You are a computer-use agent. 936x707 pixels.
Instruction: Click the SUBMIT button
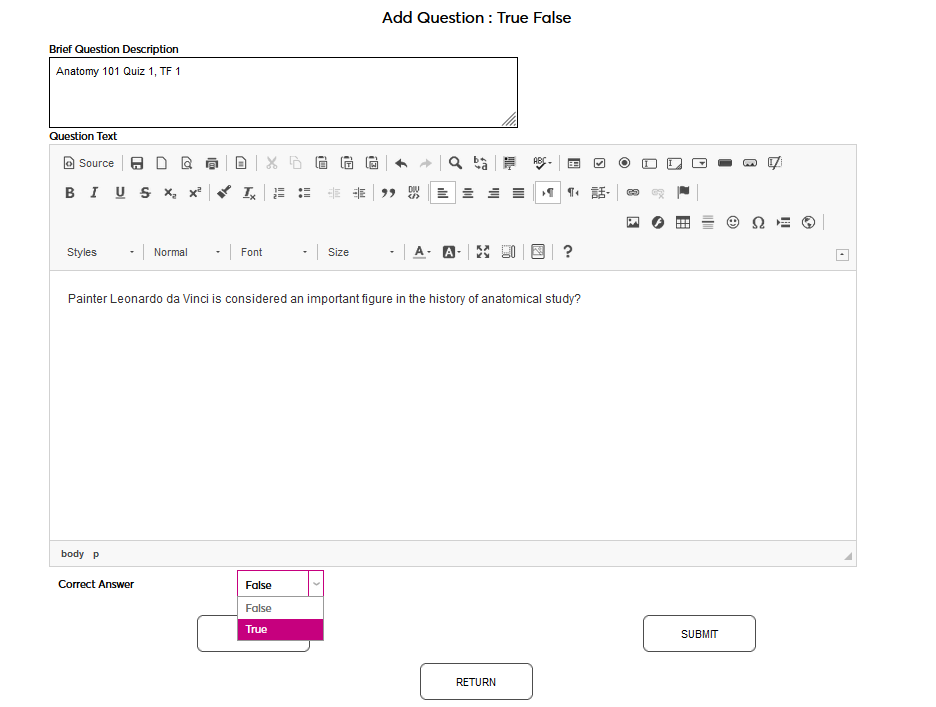[698, 633]
